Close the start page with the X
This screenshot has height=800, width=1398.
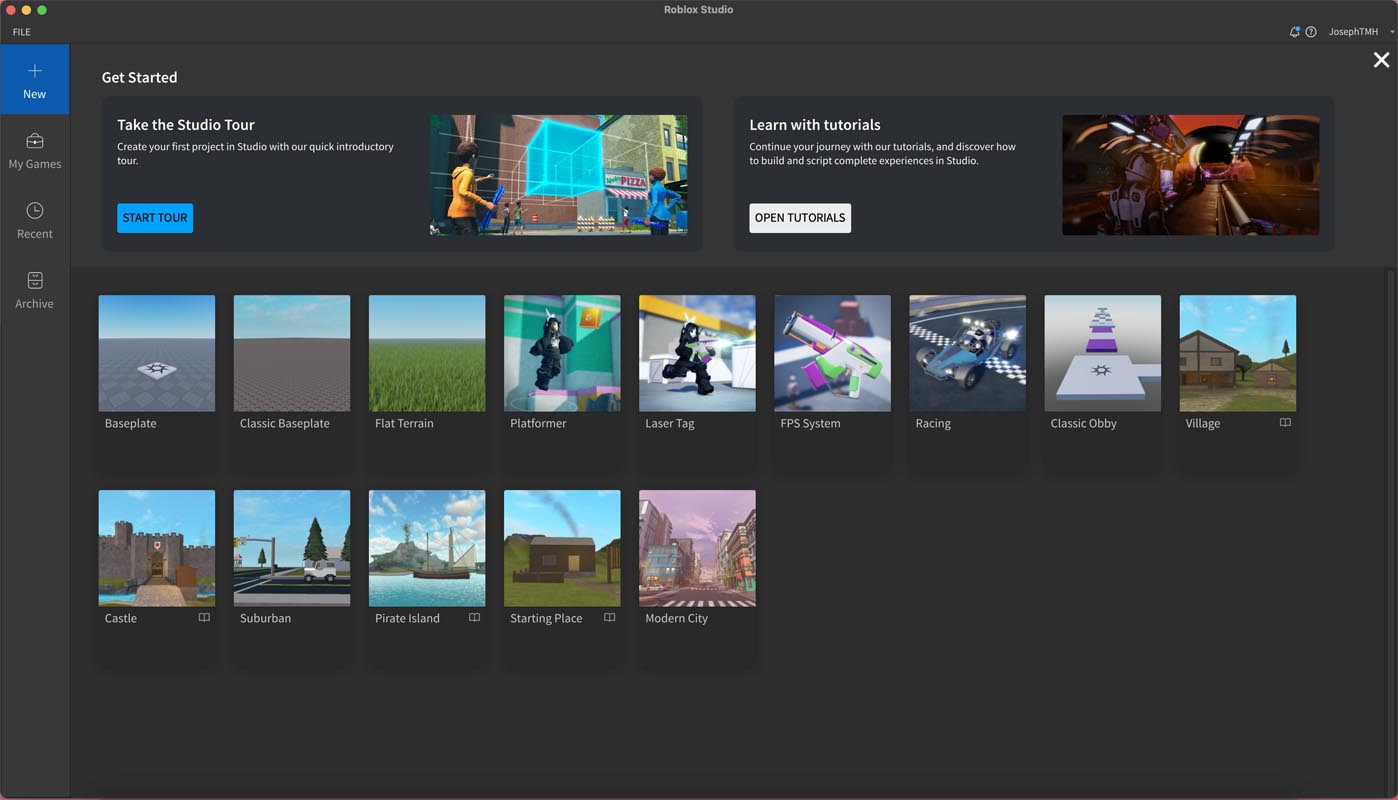tap(1381, 60)
